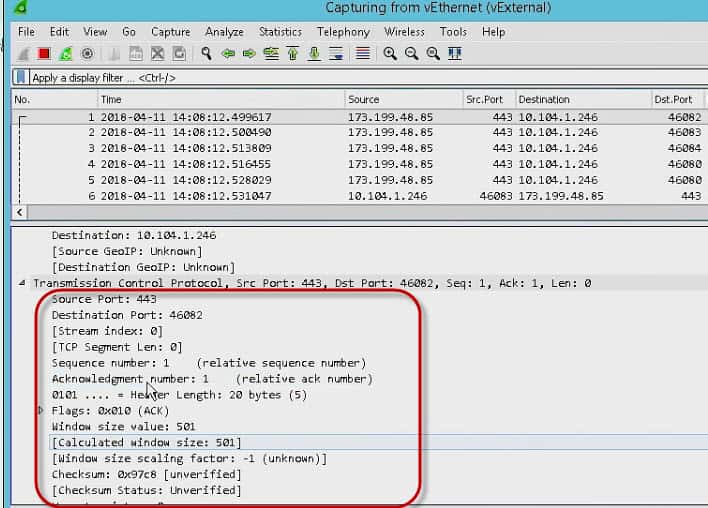Open the Wireless menu

click(x=404, y=32)
